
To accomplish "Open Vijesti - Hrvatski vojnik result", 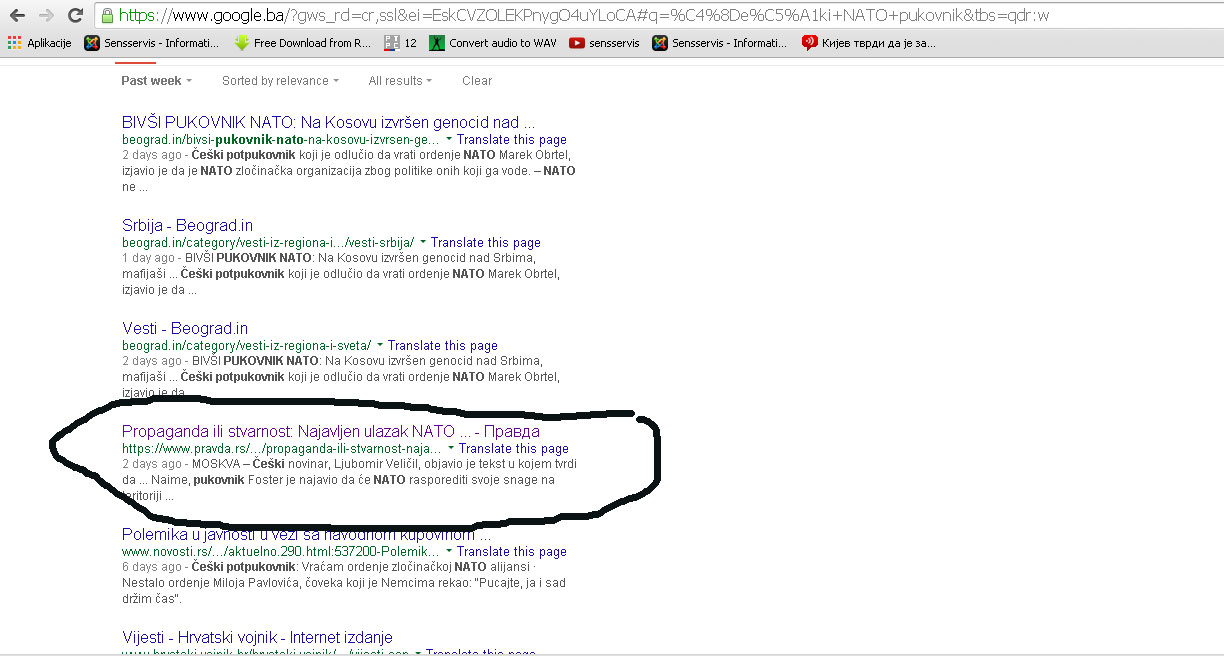I will (257, 638).
